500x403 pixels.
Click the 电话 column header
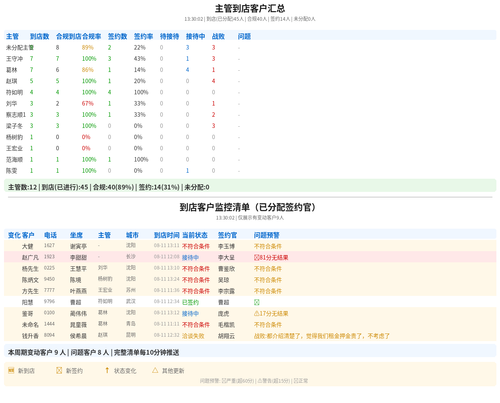coord(50,235)
